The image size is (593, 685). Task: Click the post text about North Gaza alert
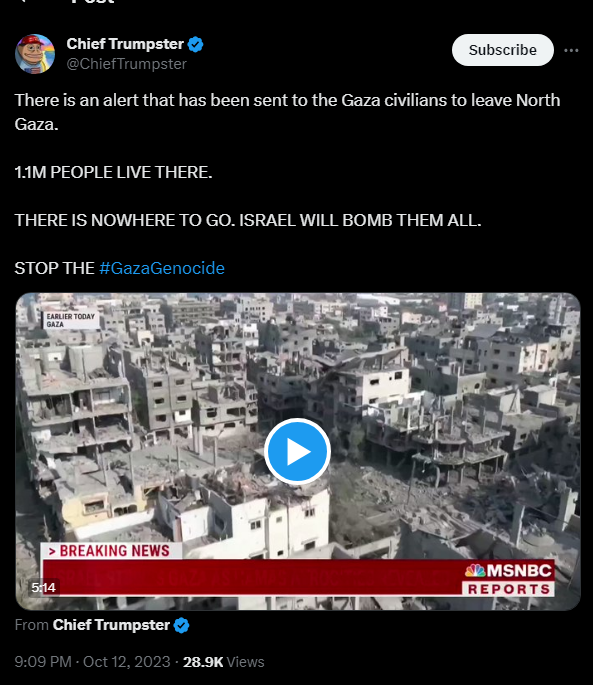(287, 112)
